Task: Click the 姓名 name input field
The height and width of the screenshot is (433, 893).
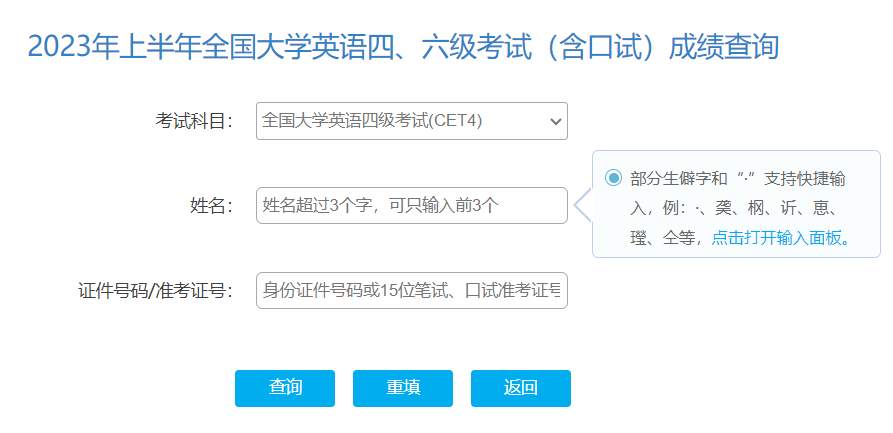Action: click(x=411, y=206)
